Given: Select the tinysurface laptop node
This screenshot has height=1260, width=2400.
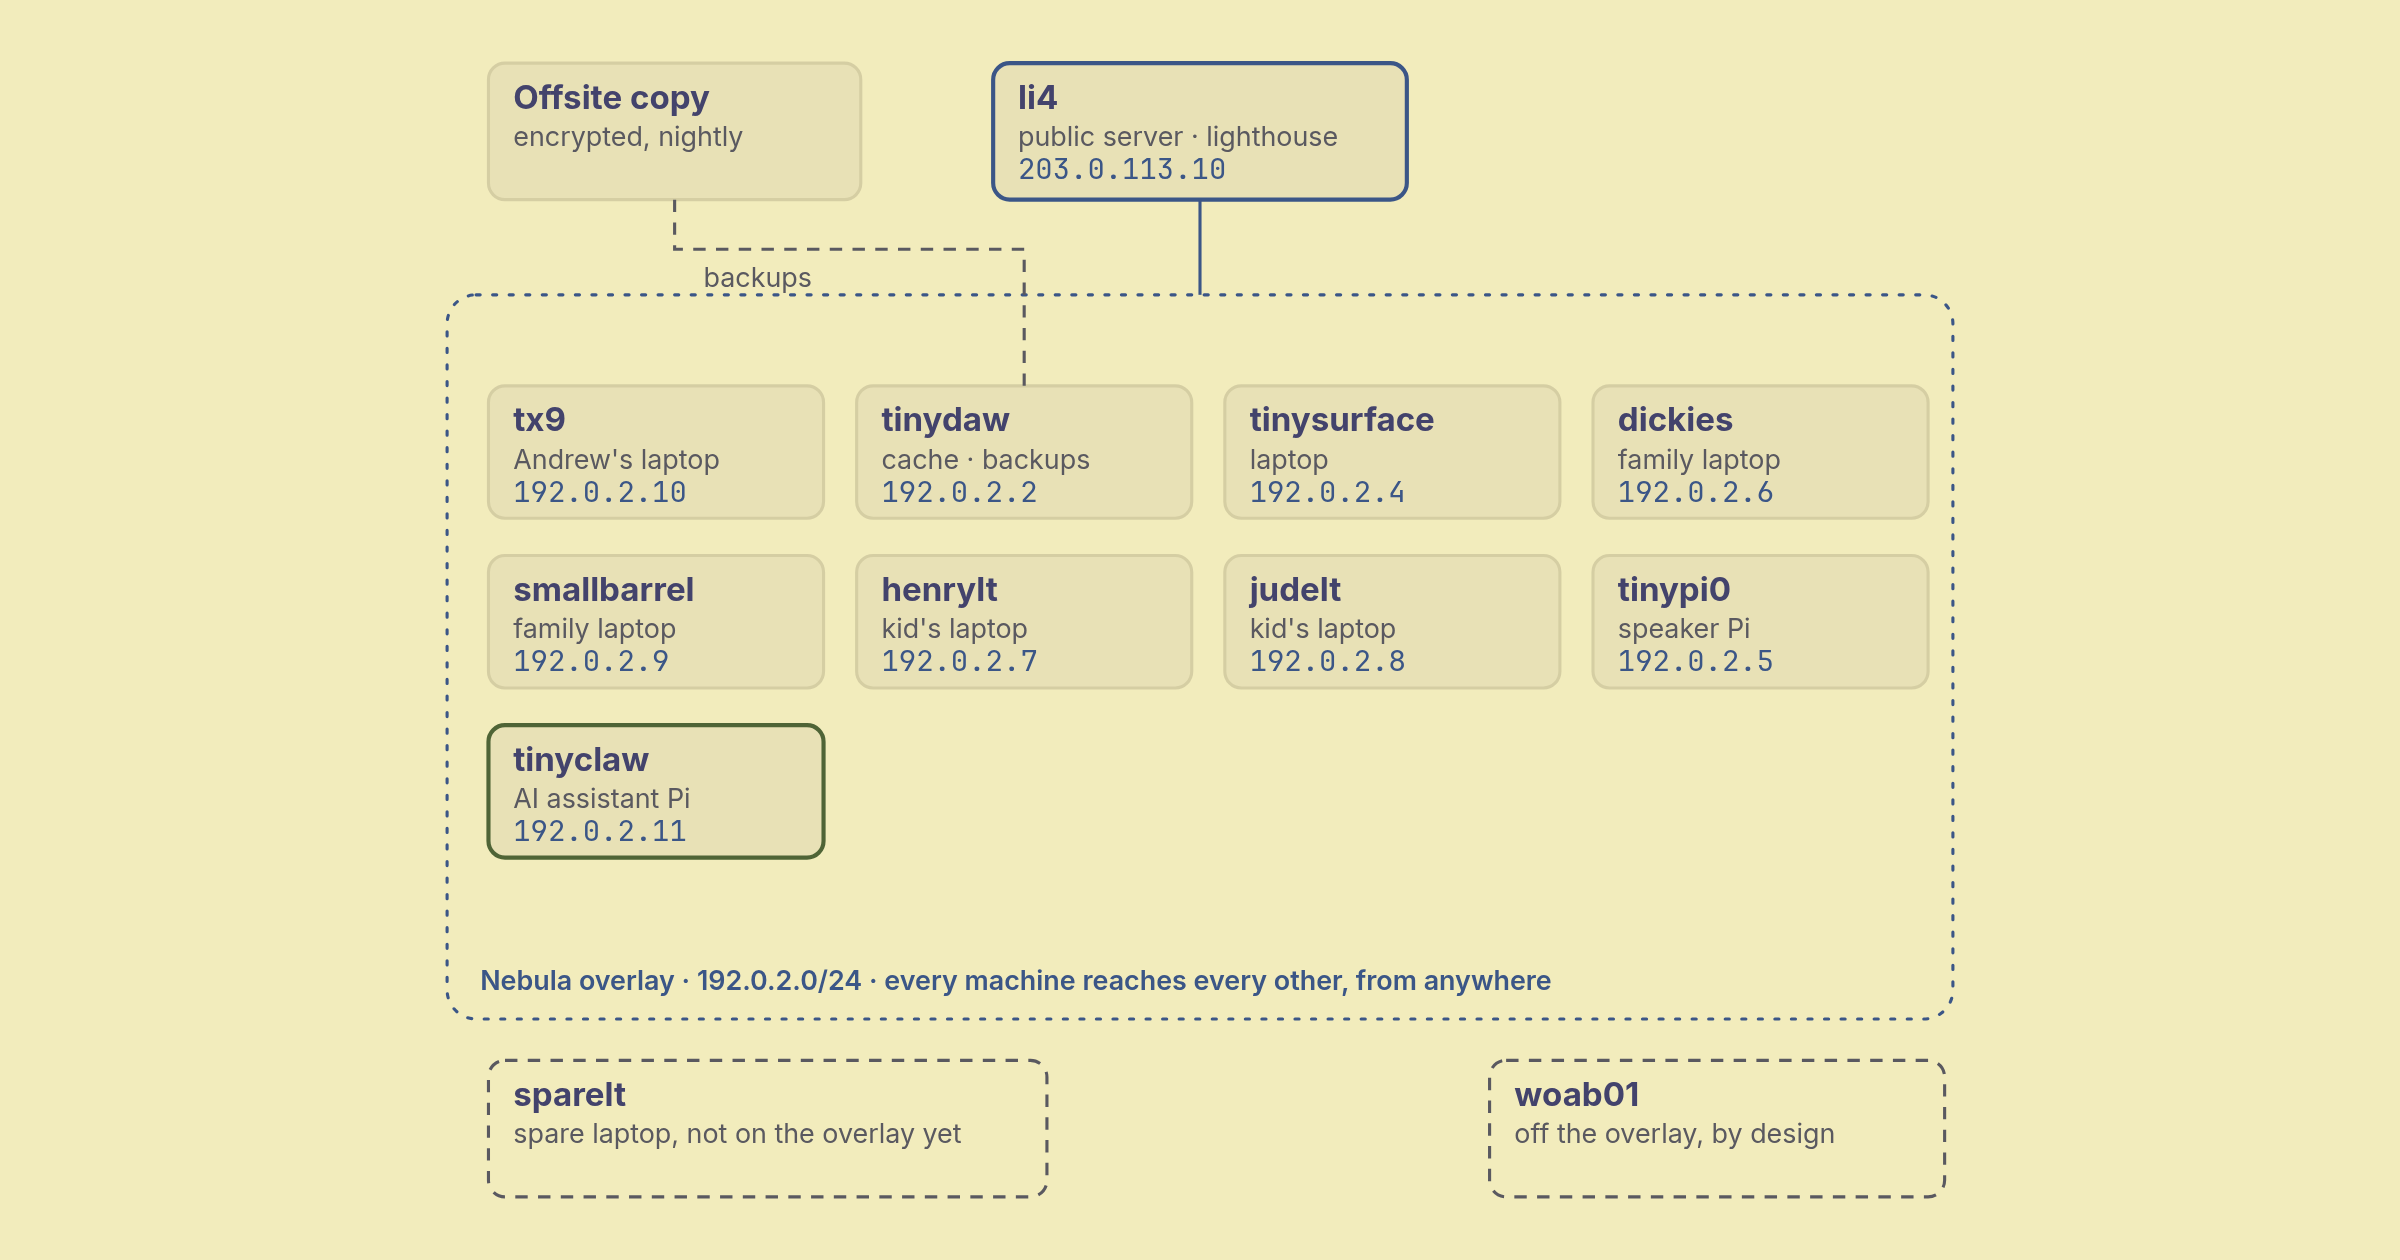Looking at the screenshot, I should (1392, 452).
